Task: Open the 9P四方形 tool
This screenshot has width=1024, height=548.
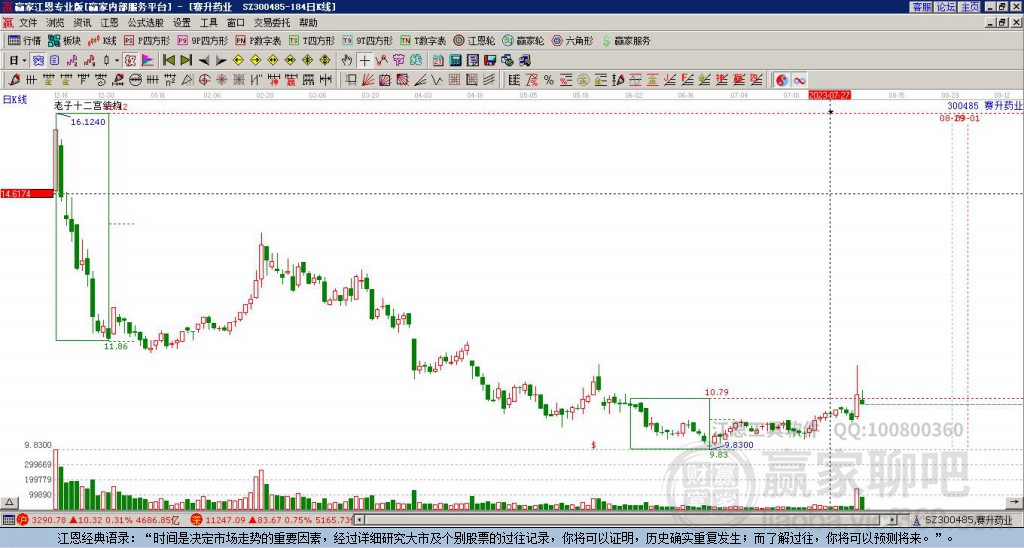Action: pos(203,40)
